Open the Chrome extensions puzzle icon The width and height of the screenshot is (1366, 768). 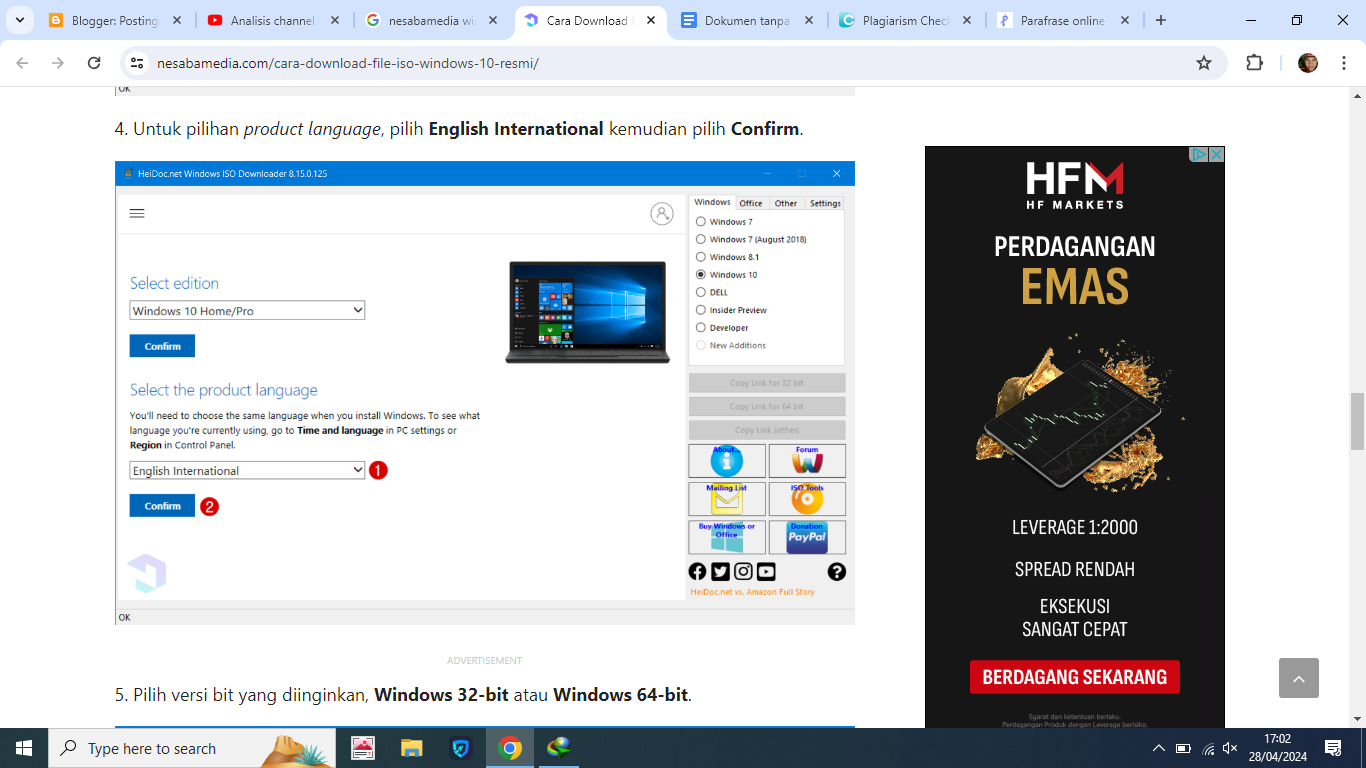pos(1254,63)
